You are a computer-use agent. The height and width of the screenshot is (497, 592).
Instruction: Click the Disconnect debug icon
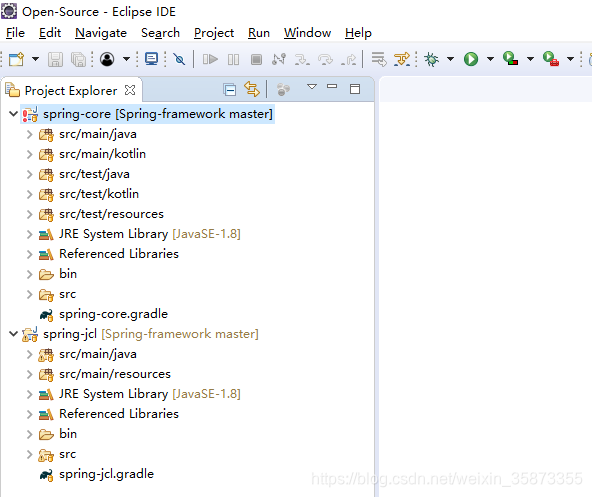point(279,59)
